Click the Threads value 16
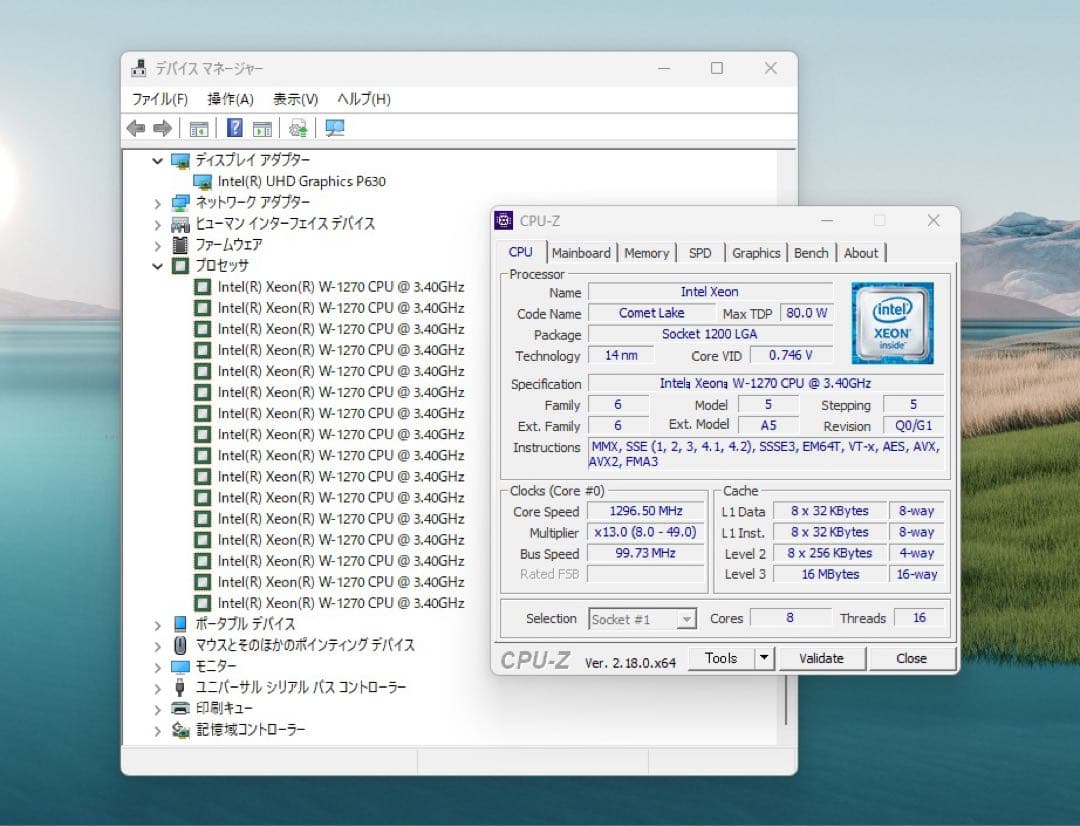1080x826 pixels. point(919,618)
